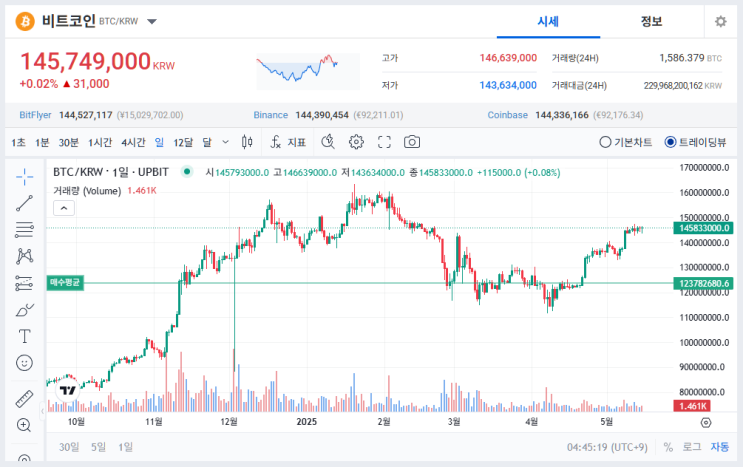Click the BTC/KRW · 1일 · UPBIT chart title
This screenshot has width=743, height=467.
110,172
